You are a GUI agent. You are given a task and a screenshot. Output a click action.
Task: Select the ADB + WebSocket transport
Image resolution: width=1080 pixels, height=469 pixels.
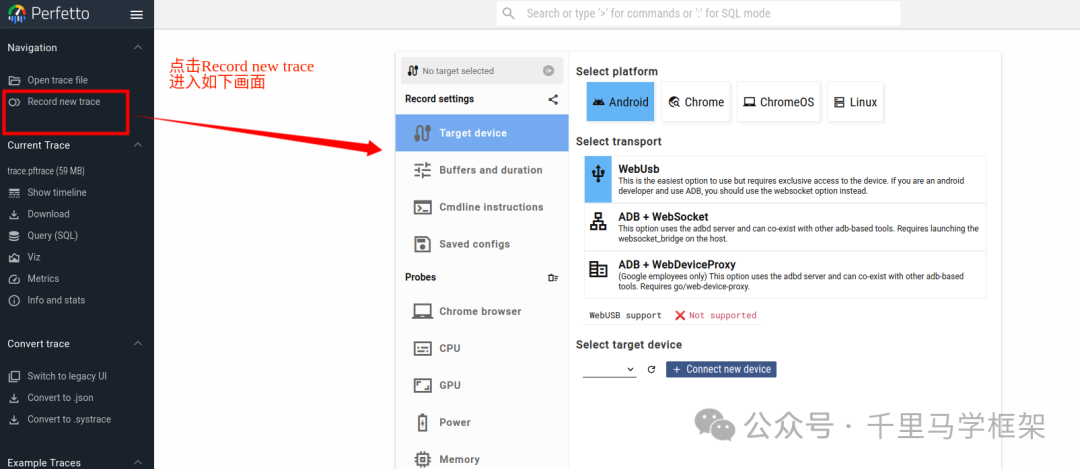(785, 227)
